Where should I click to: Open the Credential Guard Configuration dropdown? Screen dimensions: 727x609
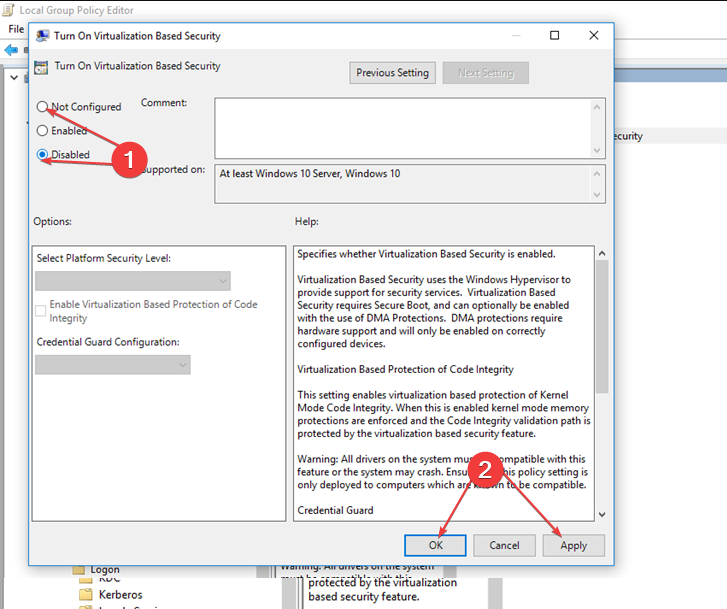(x=113, y=365)
